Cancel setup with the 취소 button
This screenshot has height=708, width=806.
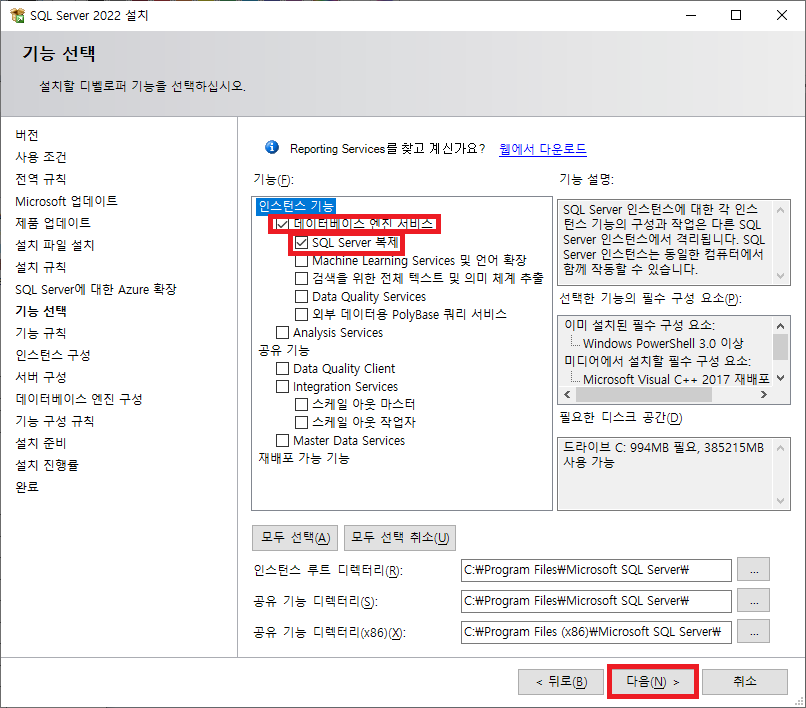745,682
